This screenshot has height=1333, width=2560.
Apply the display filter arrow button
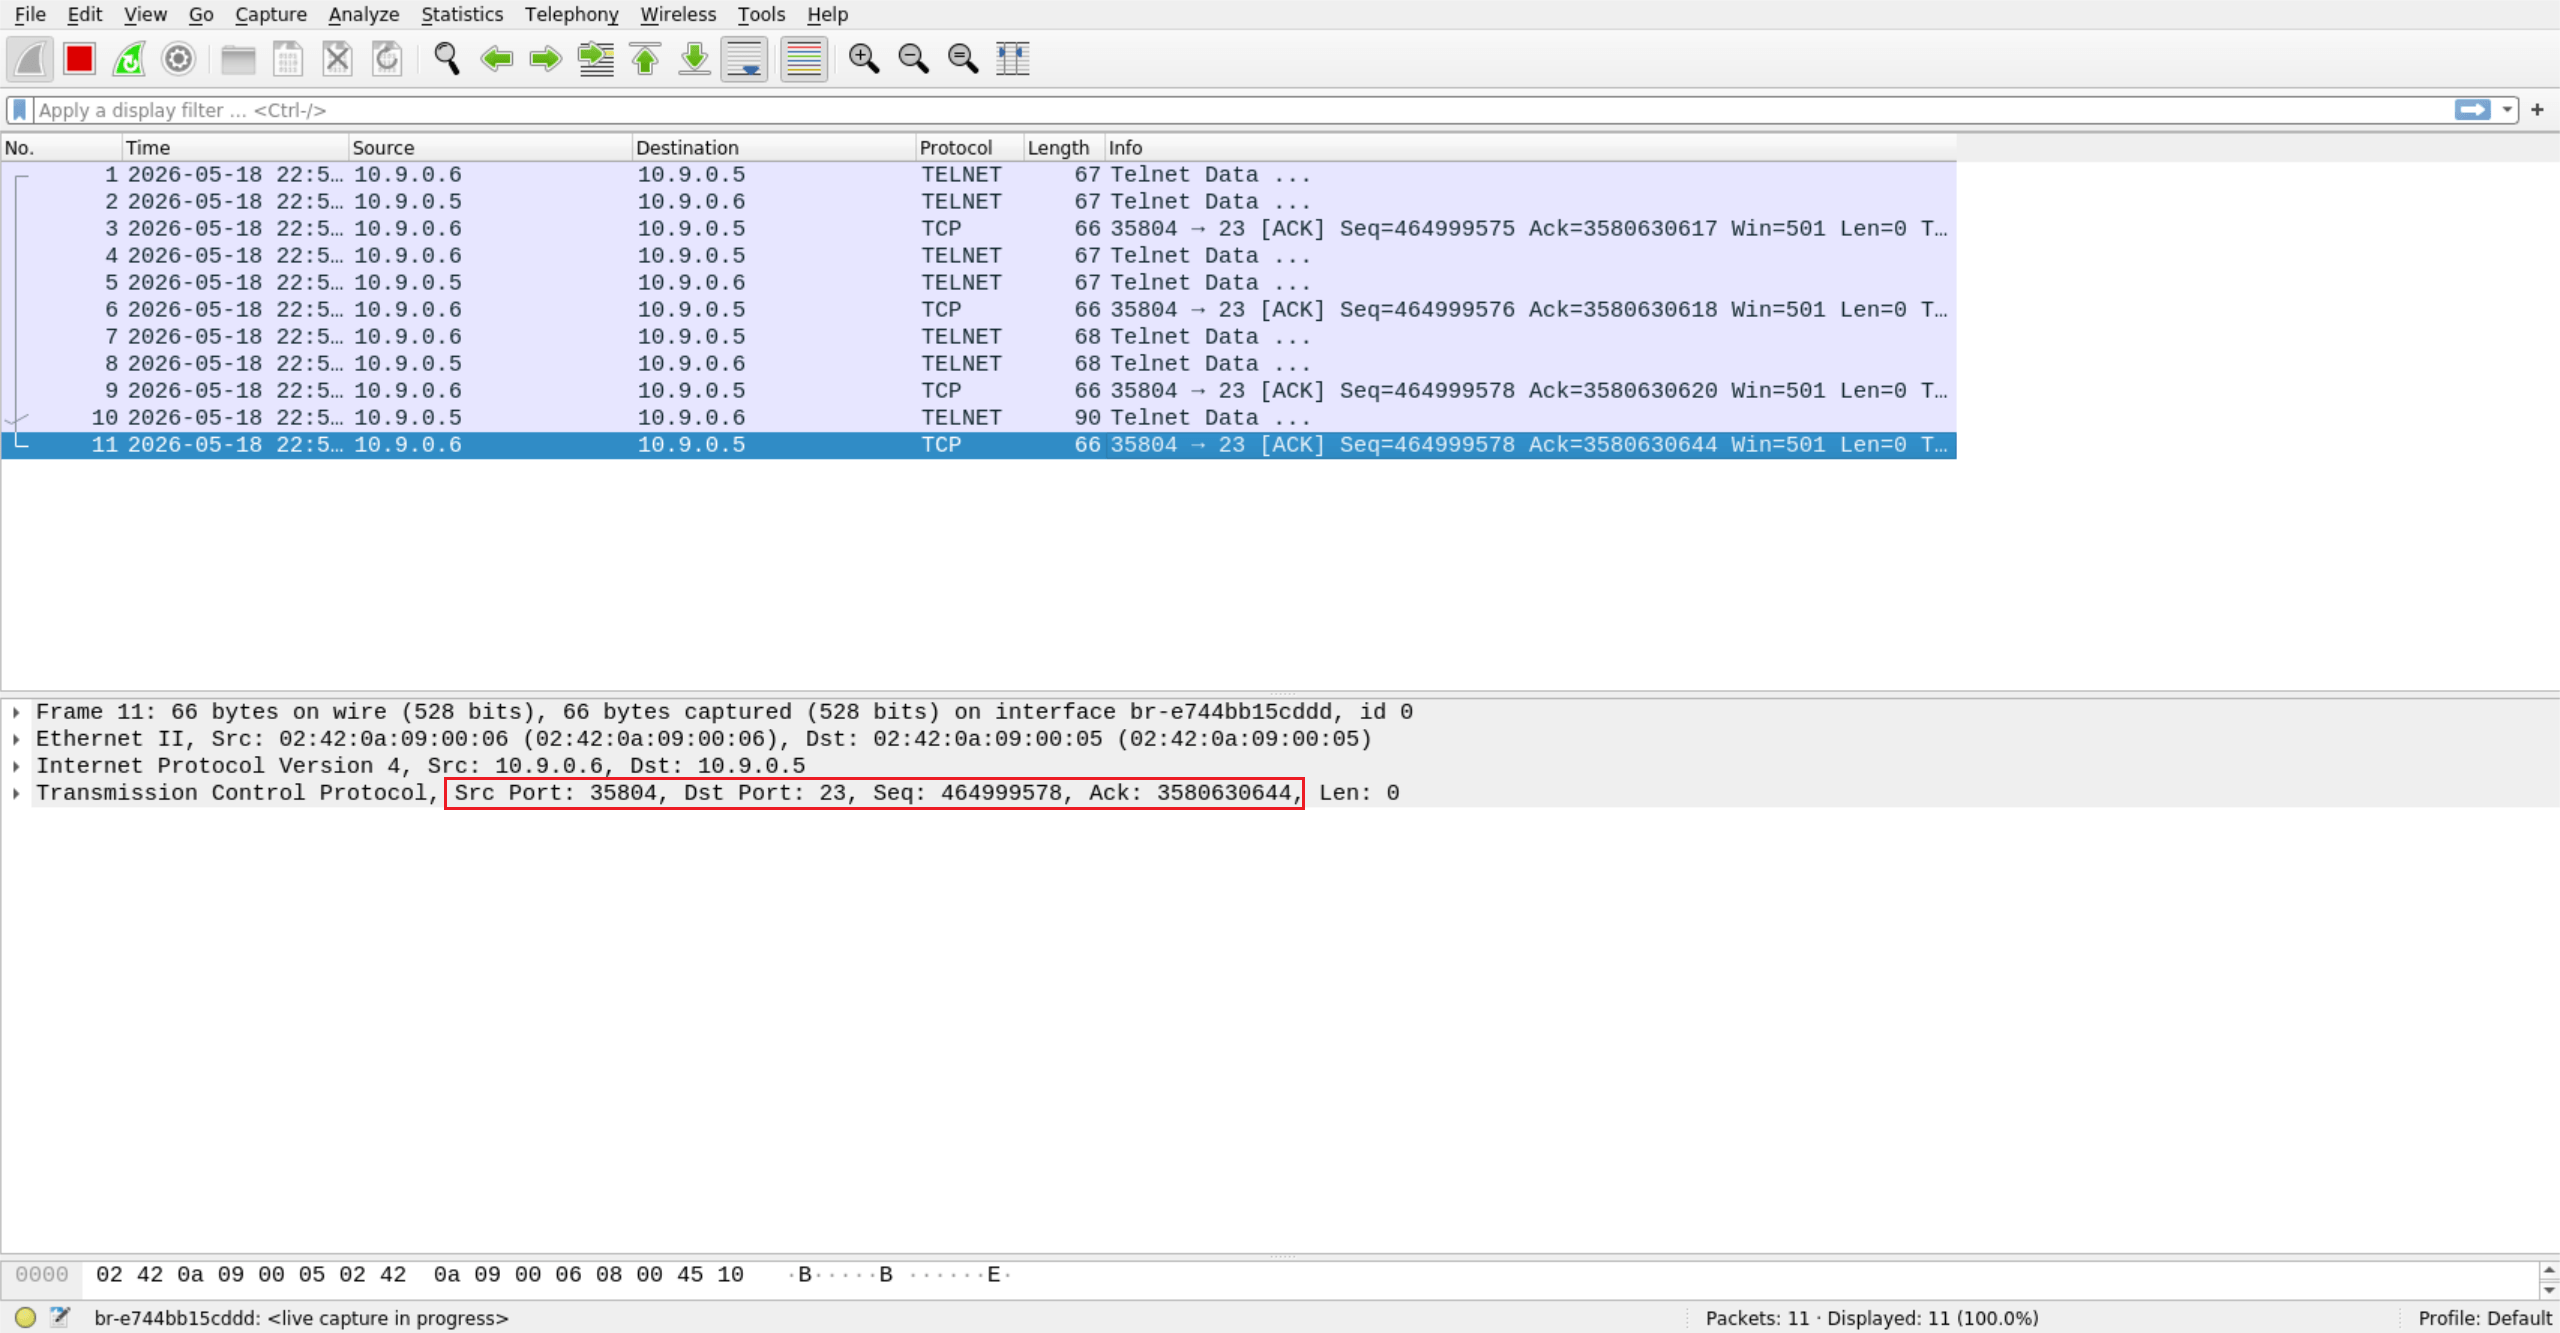(x=2473, y=110)
